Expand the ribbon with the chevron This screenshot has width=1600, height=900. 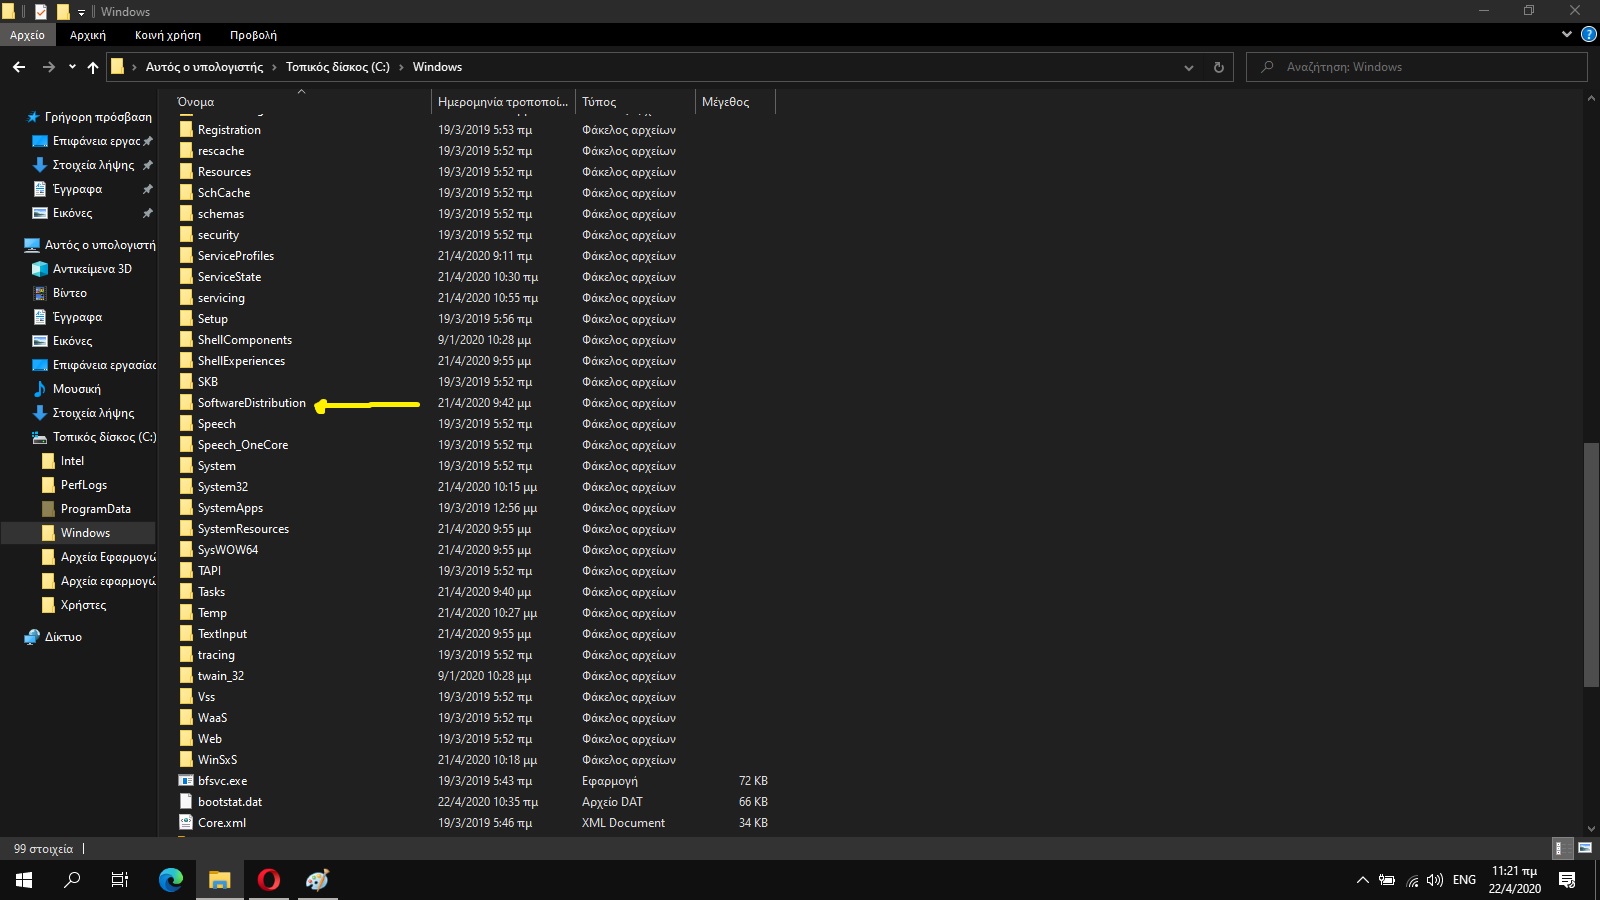1566,34
